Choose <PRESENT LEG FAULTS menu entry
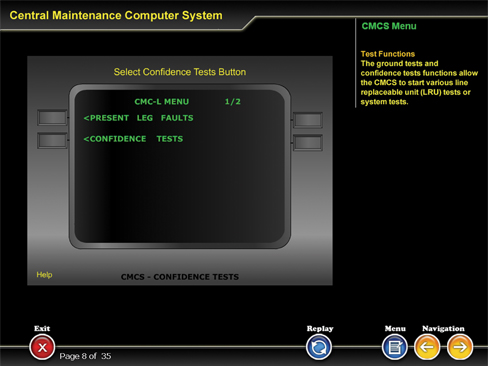This screenshot has width=488, height=366. pyautogui.click(x=138, y=118)
